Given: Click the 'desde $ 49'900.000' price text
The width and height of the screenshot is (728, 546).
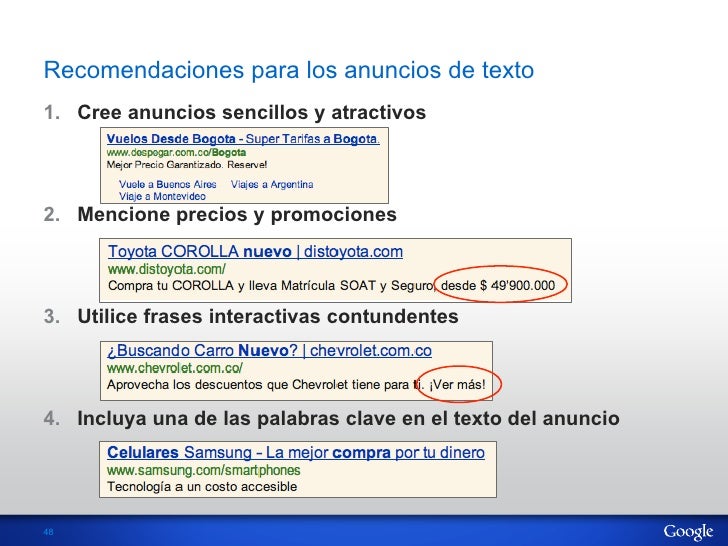Looking at the screenshot, I should [x=498, y=285].
